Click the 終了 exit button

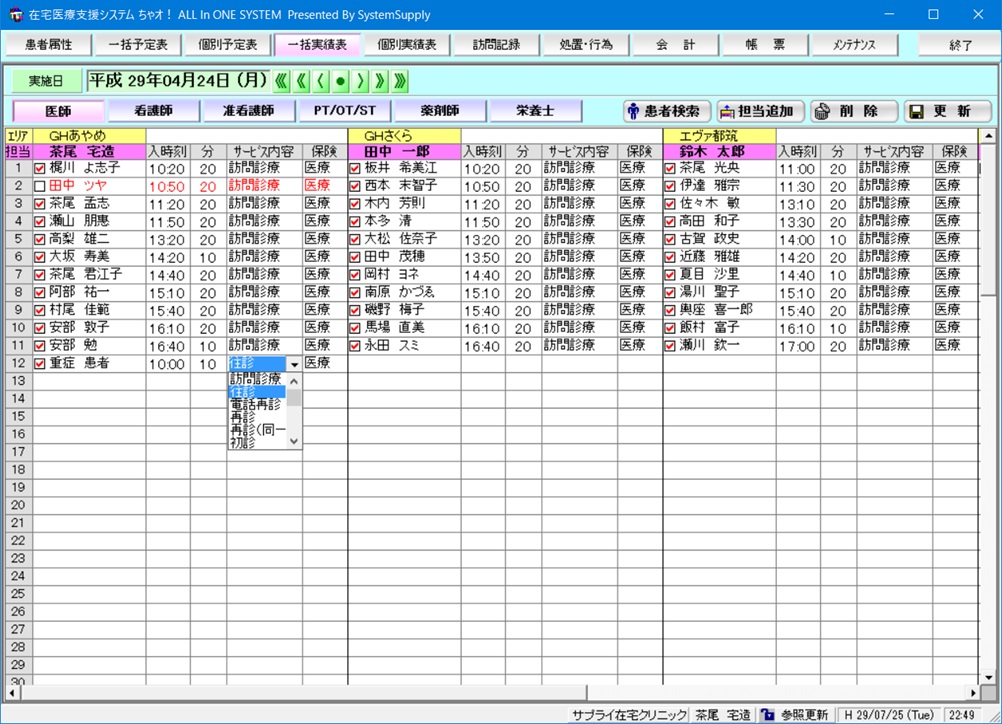pyautogui.click(x=959, y=45)
